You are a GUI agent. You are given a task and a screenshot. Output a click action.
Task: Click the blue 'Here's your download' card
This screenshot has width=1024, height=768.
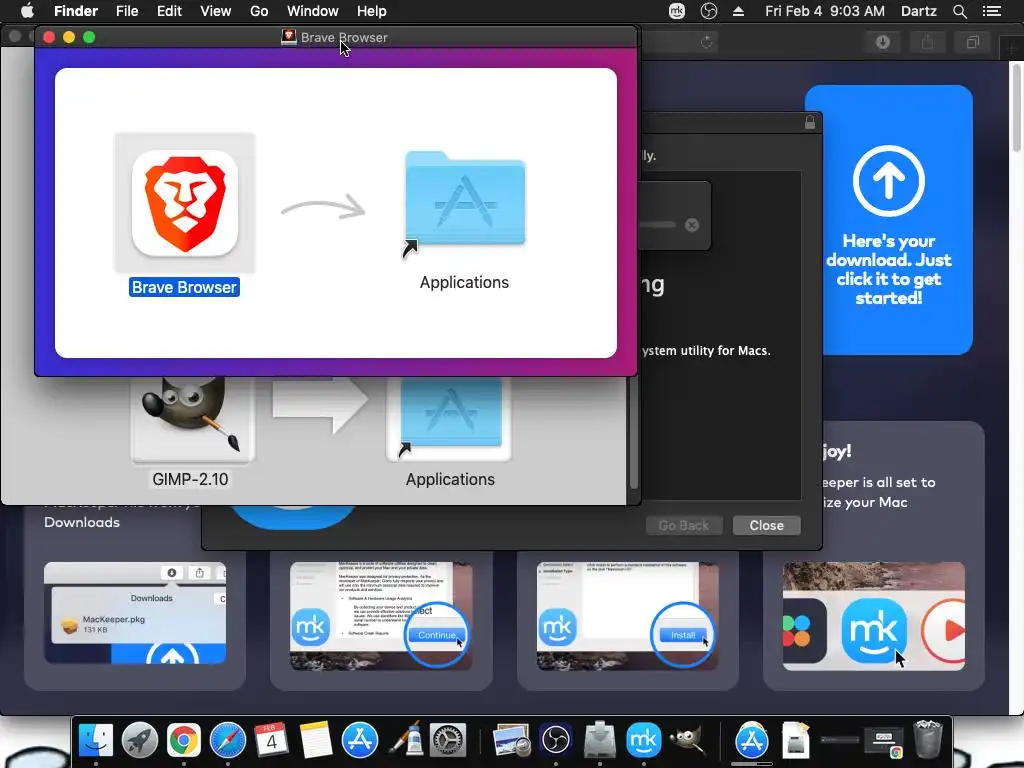pos(888,220)
